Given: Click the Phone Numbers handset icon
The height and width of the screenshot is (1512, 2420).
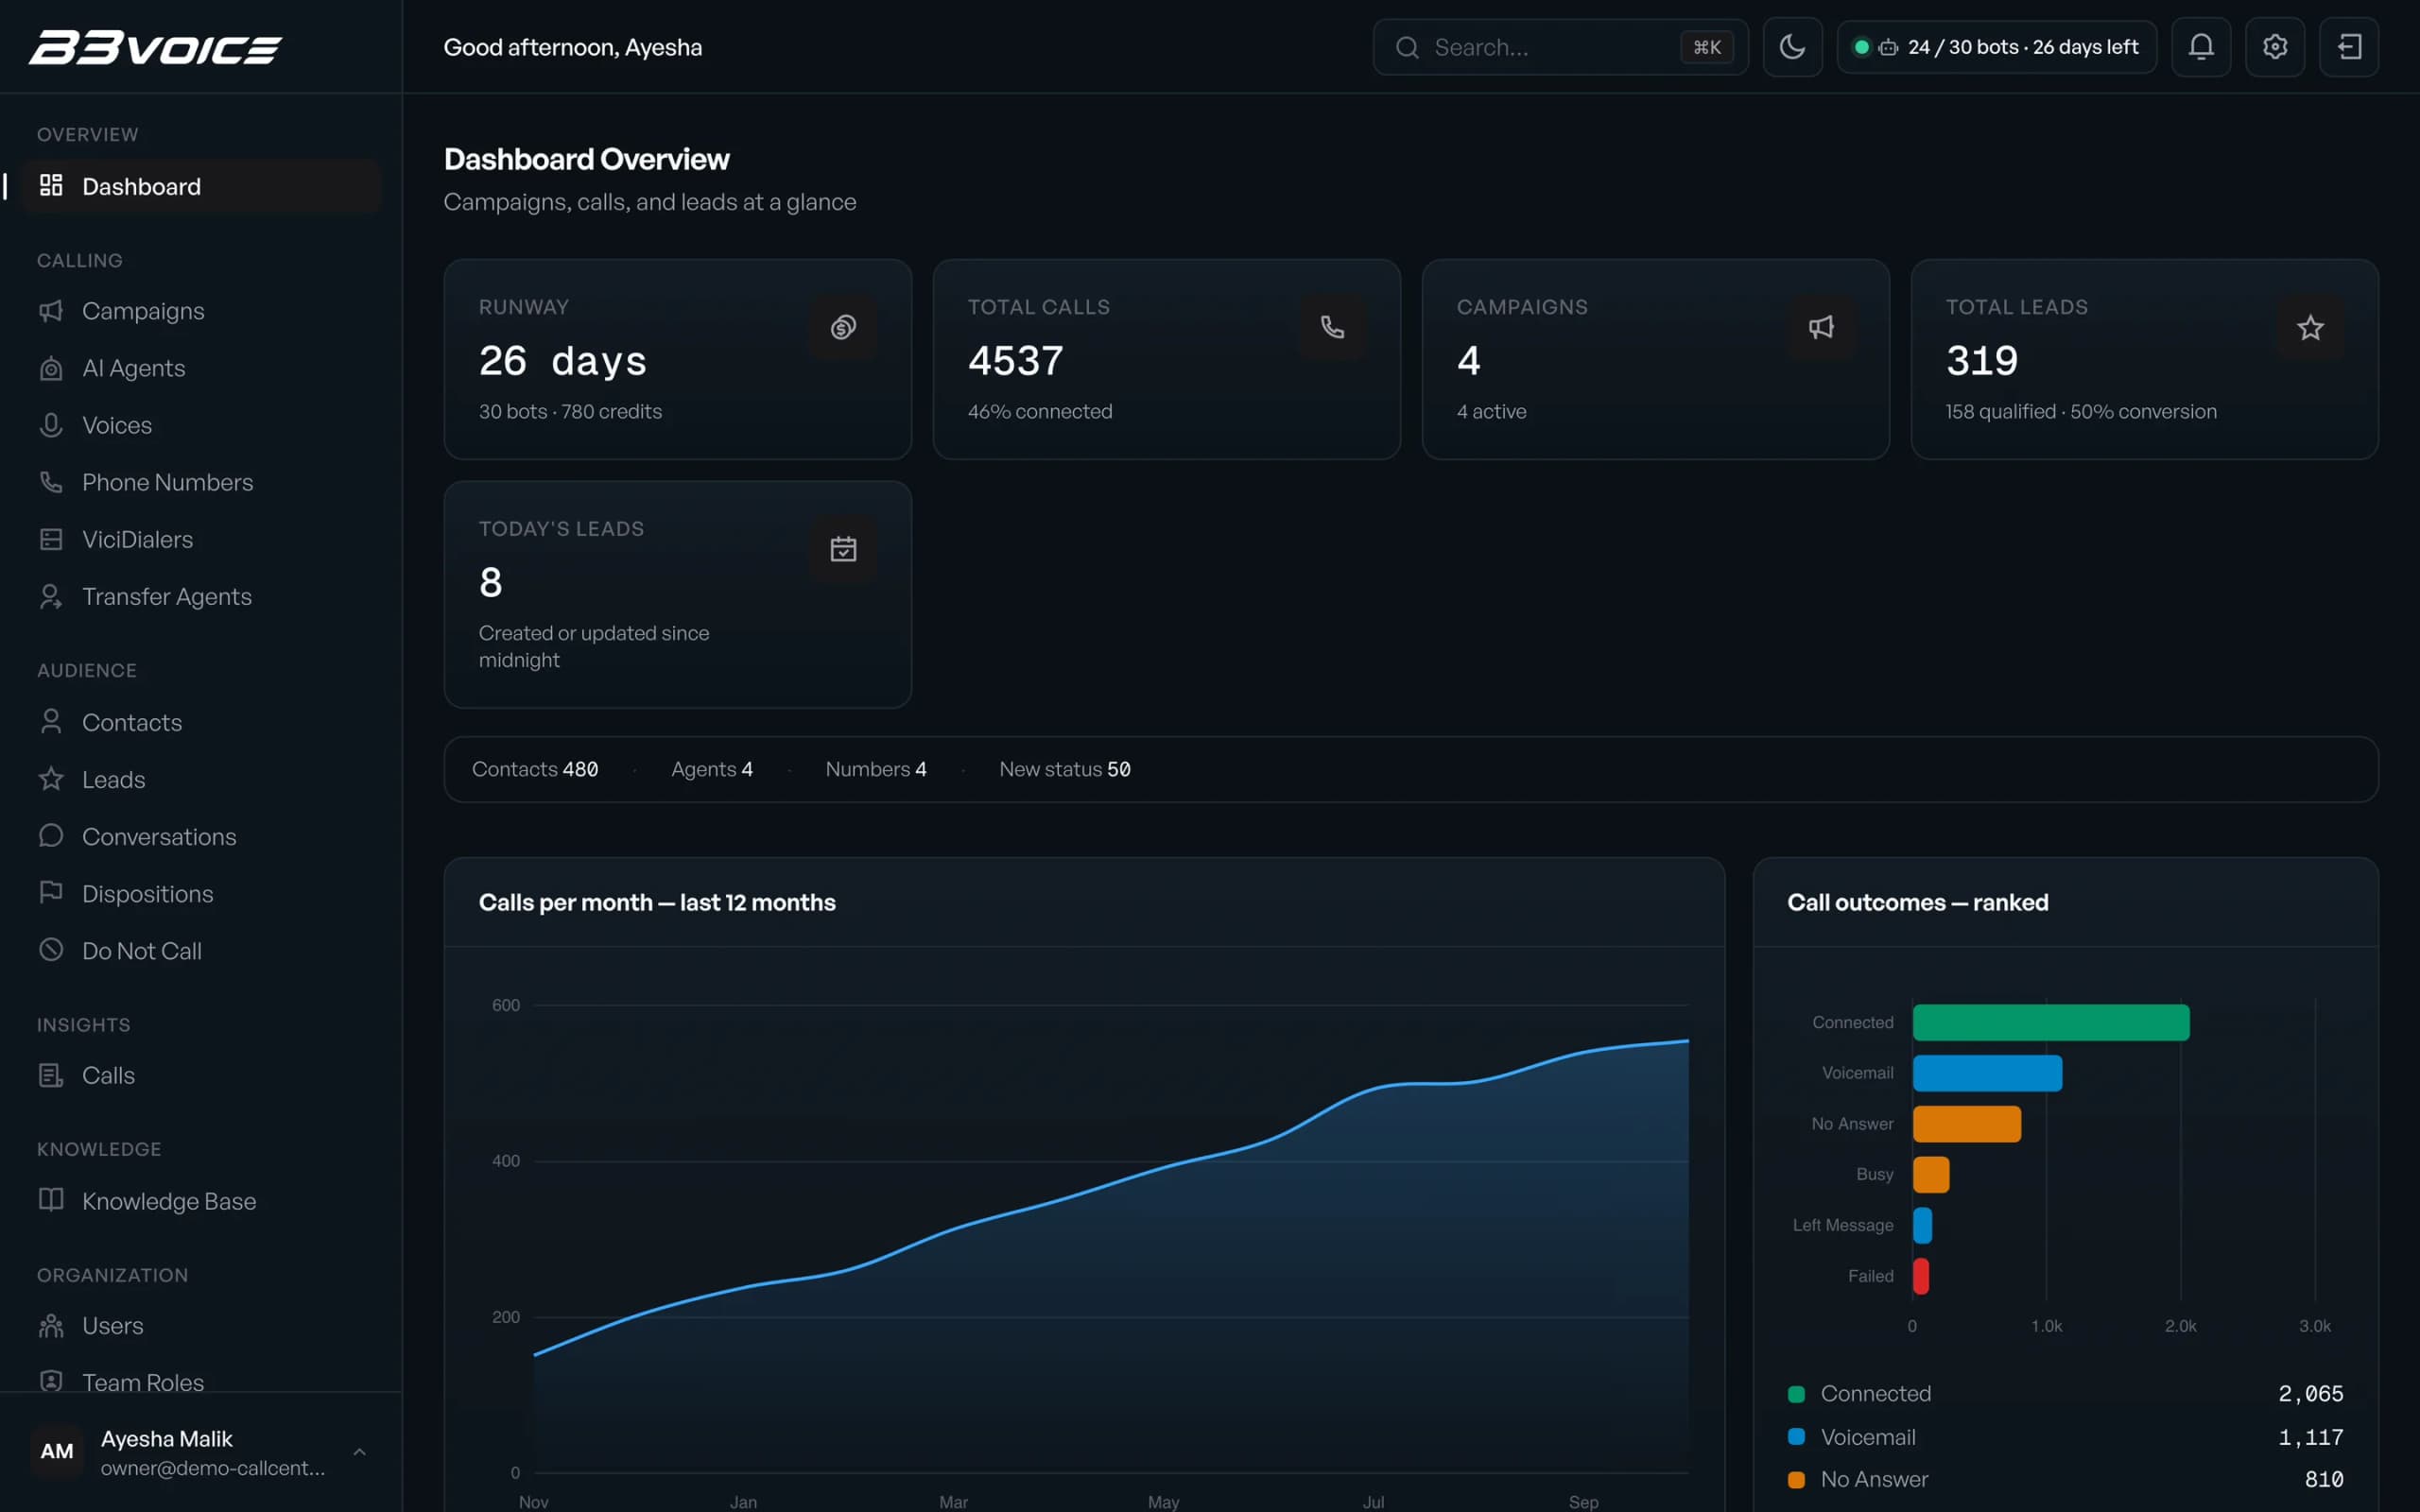Looking at the screenshot, I should click(51, 482).
